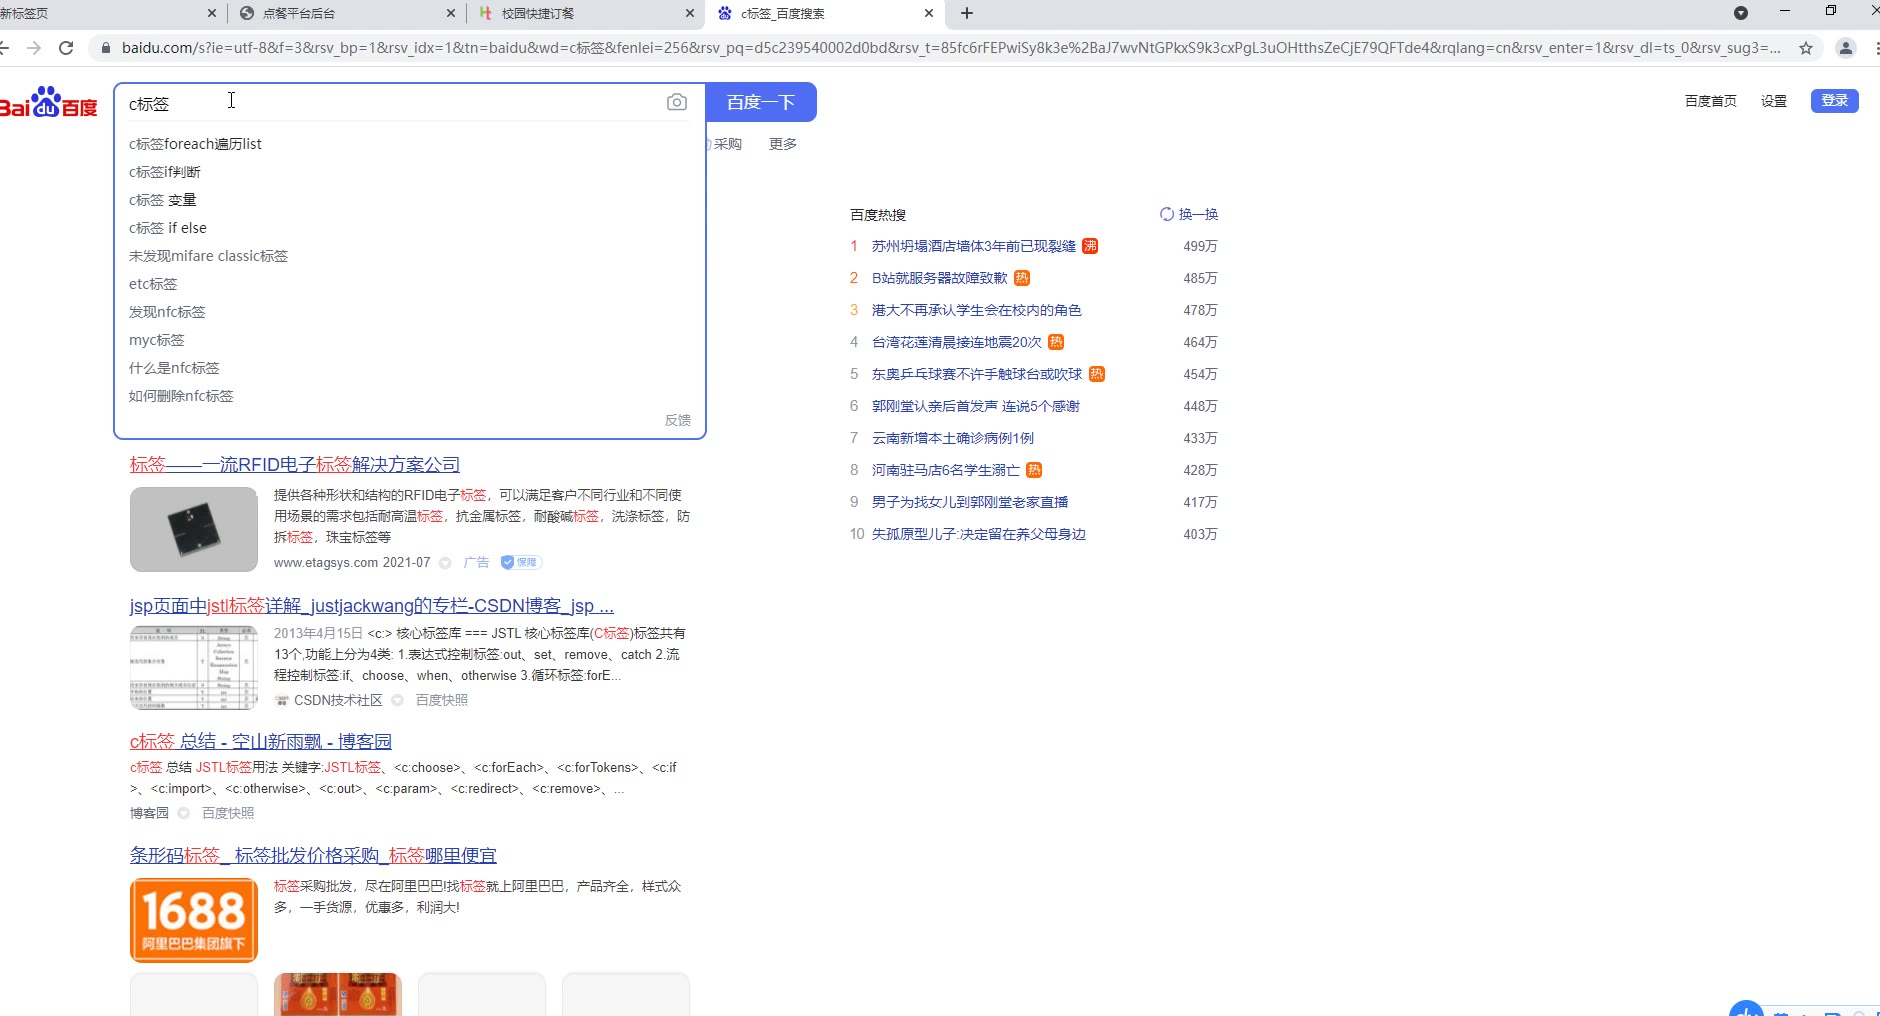Open a new tab with plus icon
This screenshot has height=1016, width=1880.
[967, 13]
